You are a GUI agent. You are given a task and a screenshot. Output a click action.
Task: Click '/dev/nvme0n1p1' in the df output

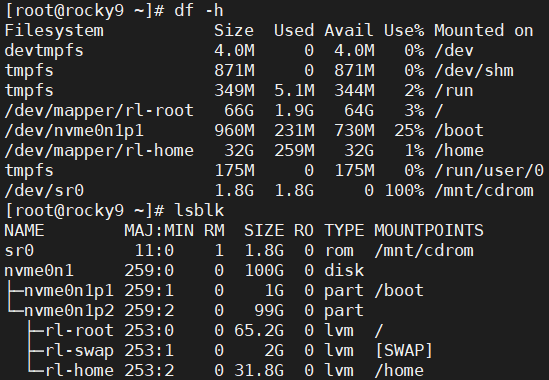pos(74,130)
